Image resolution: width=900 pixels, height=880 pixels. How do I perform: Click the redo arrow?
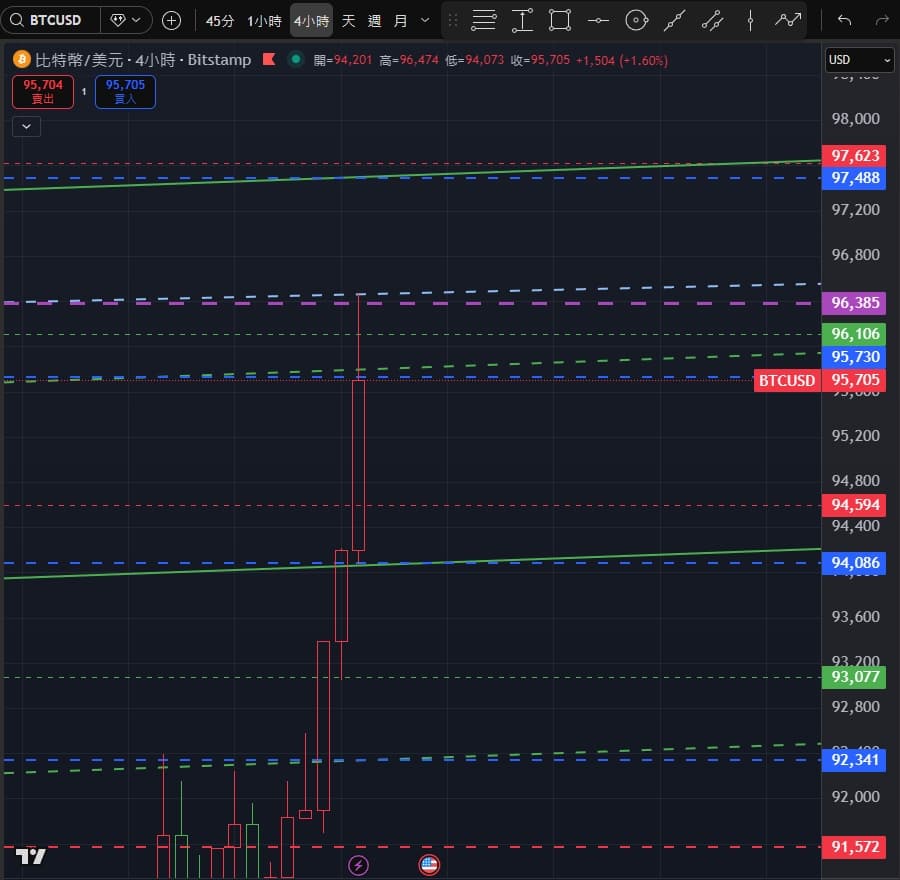tap(882, 21)
